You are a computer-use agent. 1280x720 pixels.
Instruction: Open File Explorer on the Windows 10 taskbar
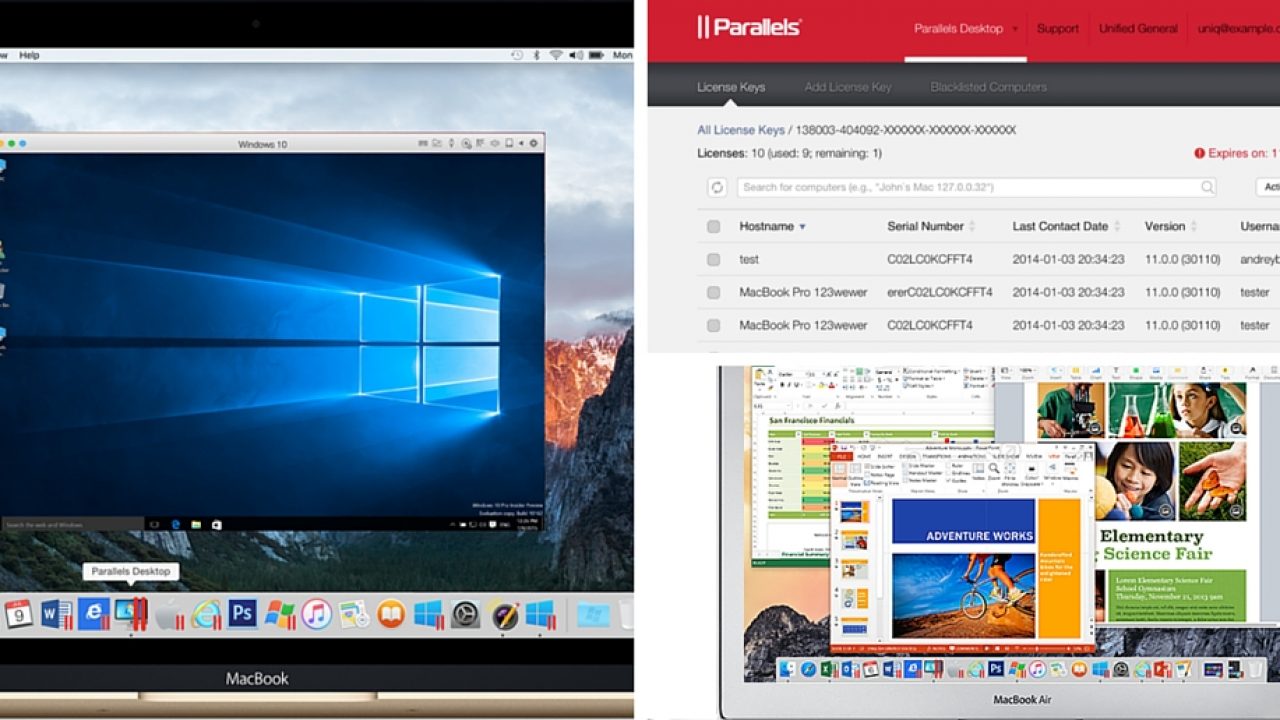coord(196,524)
